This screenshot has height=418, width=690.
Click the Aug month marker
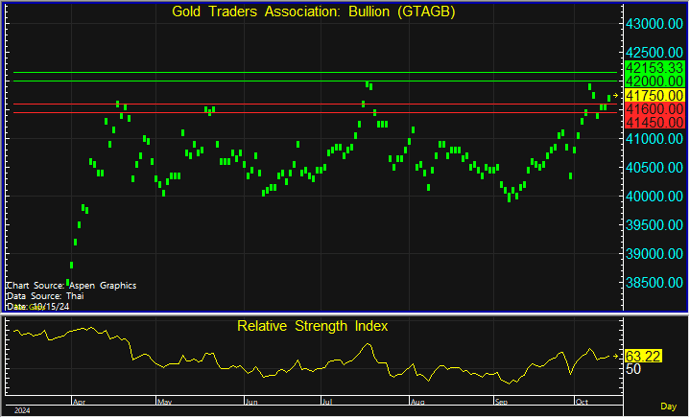click(x=416, y=401)
